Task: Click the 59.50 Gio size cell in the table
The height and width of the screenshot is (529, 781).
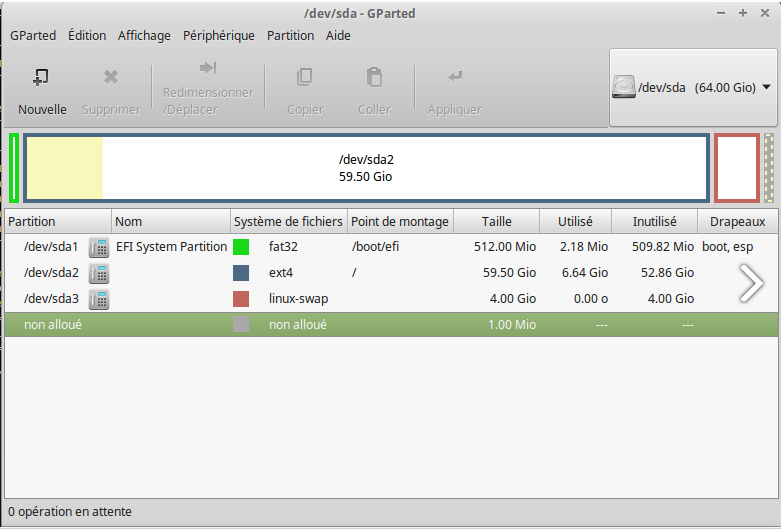Action: coord(510,273)
